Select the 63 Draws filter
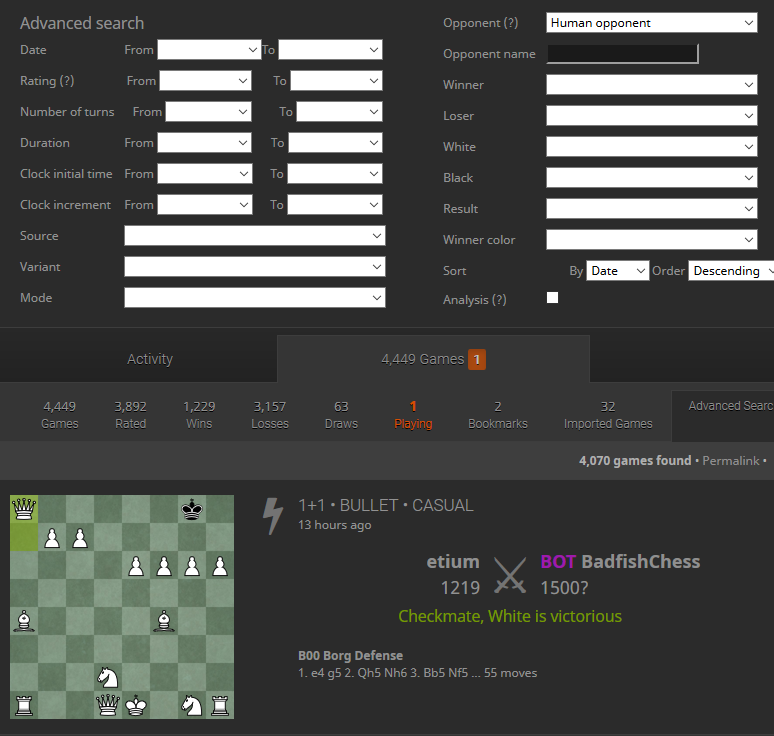The height and width of the screenshot is (736, 774). point(341,415)
